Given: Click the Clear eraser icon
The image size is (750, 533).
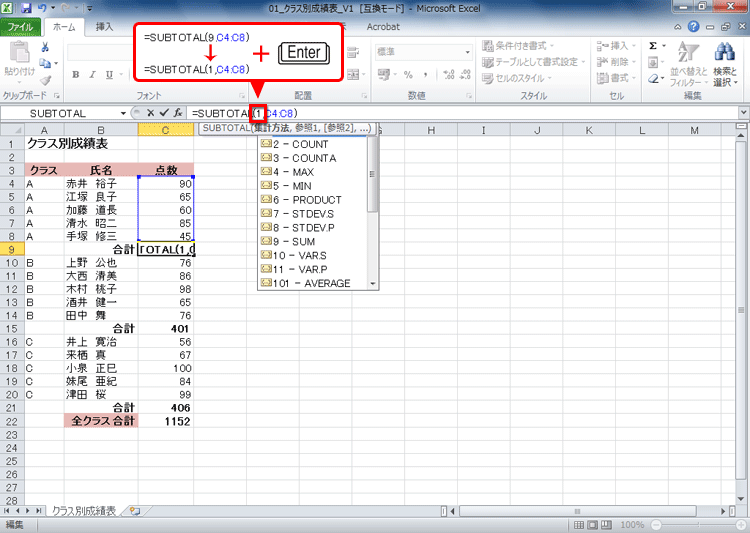Looking at the screenshot, I should pos(653,78).
